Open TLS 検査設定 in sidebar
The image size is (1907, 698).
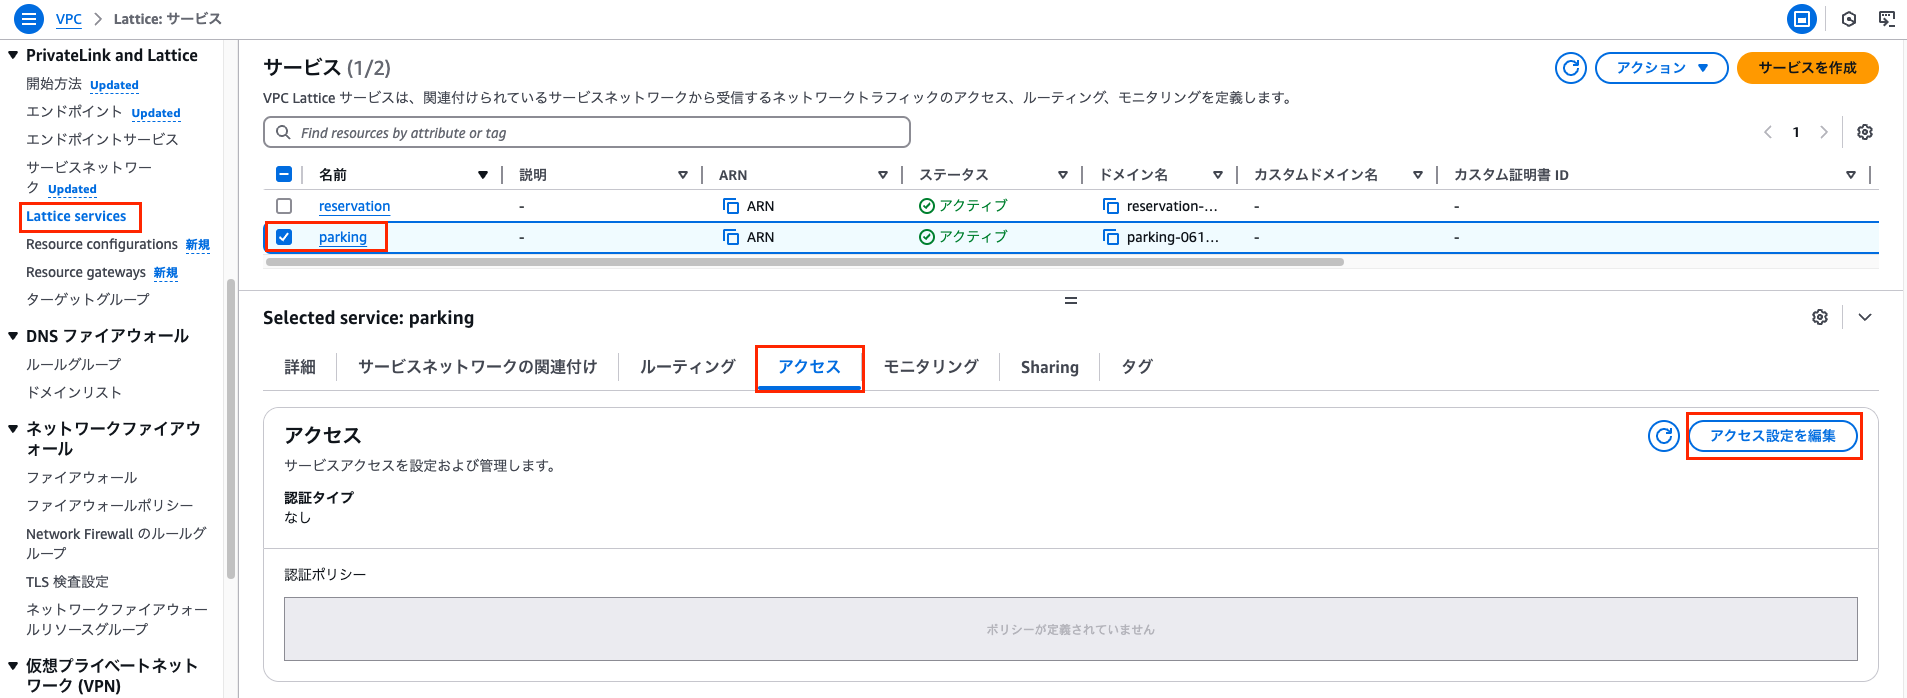tap(67, 581)
